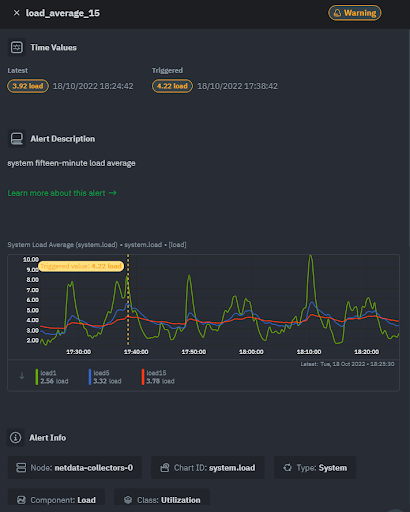The width and height of the screenshot is (410, 512).
Task: Click the load_average_15 title
Action: pos(63,13)
